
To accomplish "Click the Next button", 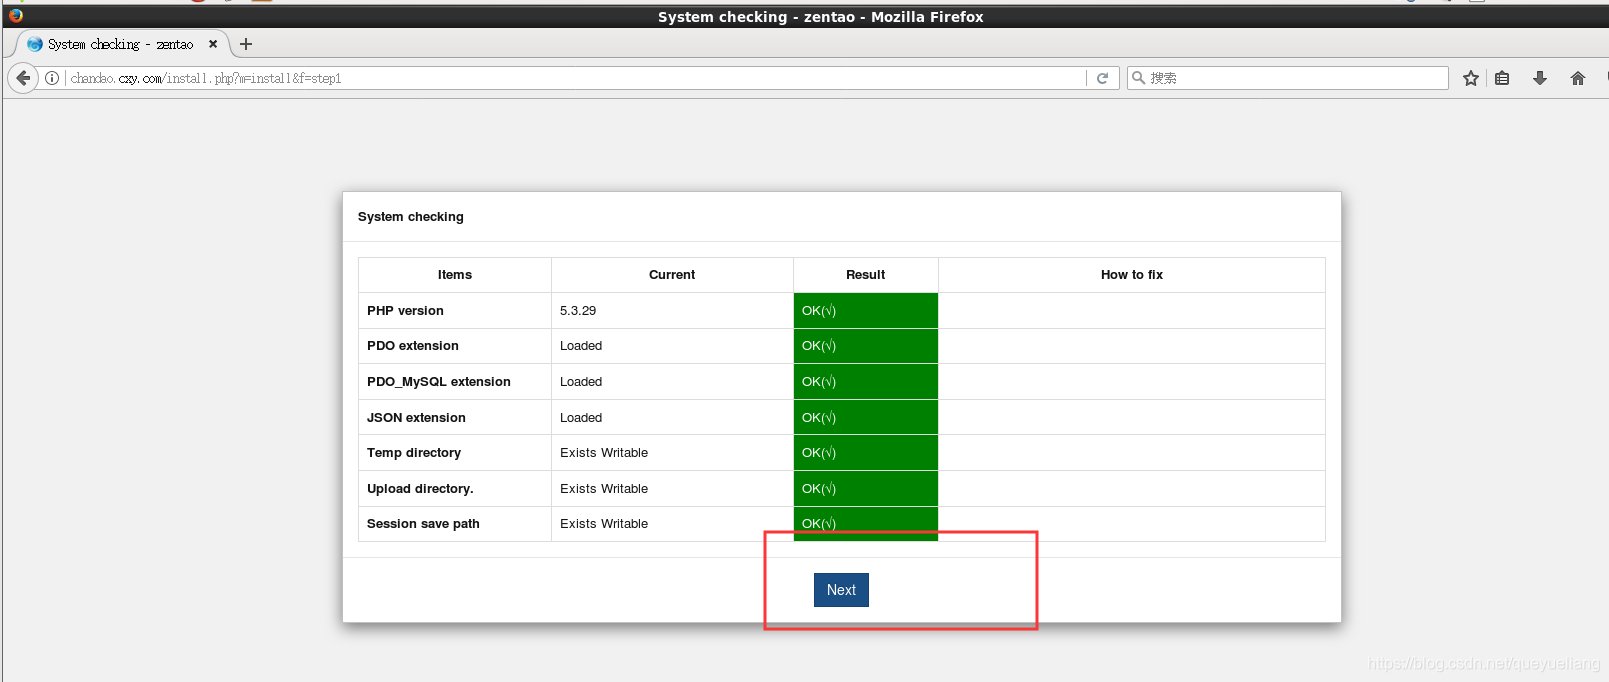I will coord(841,590).
